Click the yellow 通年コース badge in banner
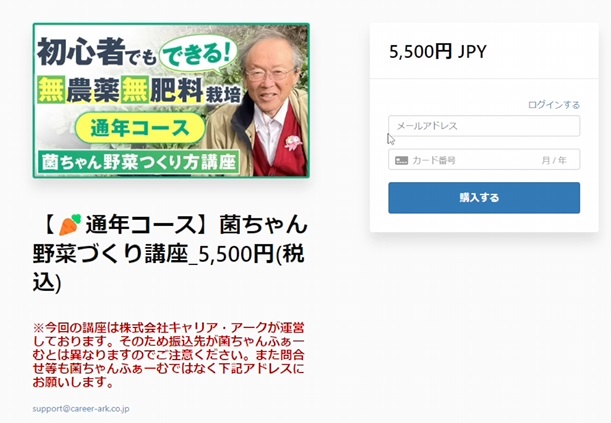The width and height of the screenshot is (611, 423). [x=140, y=129]
